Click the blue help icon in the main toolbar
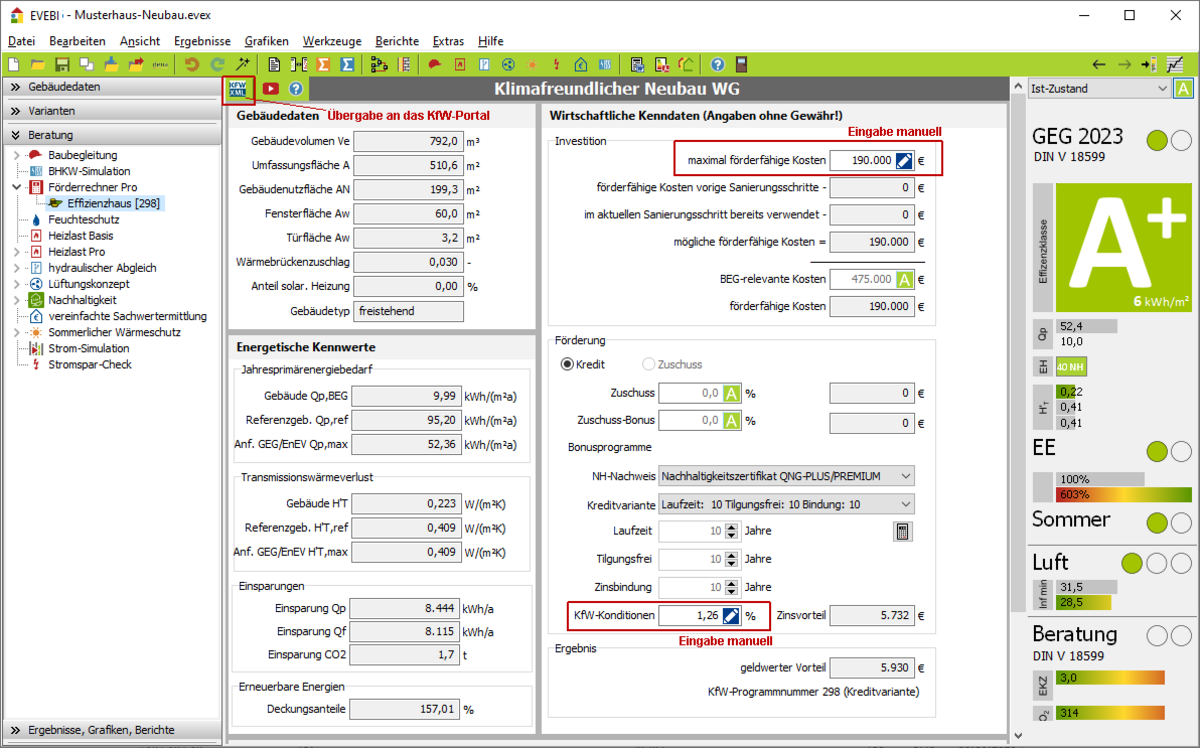 (x=717, y=64)
